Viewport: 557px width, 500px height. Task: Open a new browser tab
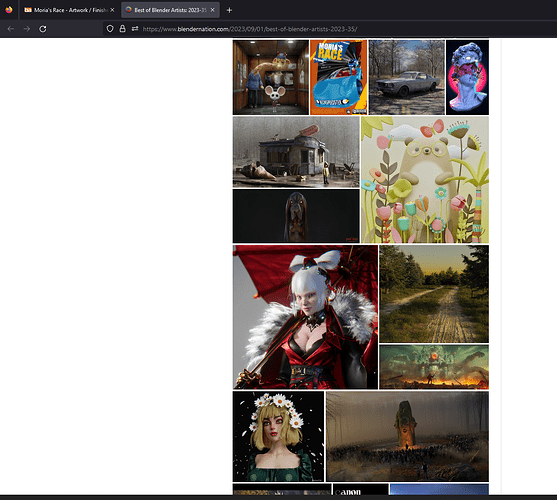point(229,10)
